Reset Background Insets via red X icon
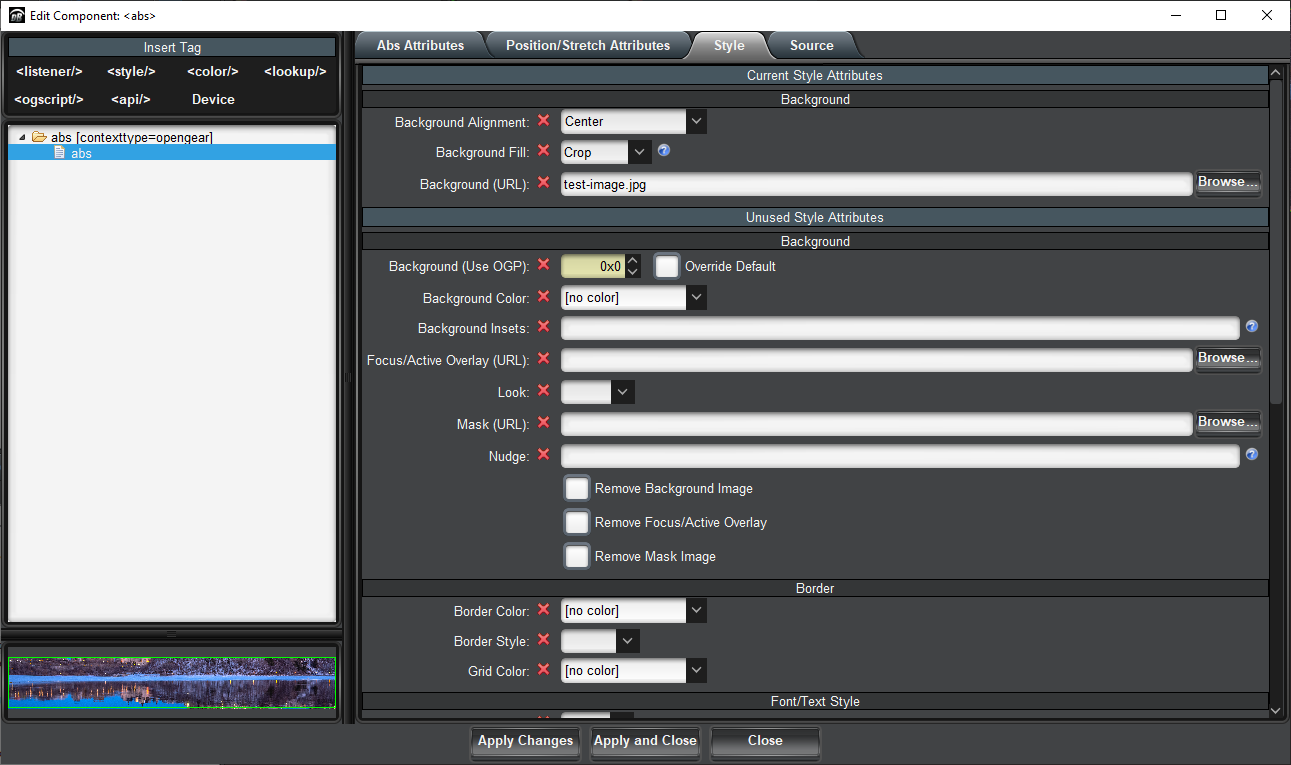This screenshot has width=1291, height=765. click(544, 327)
